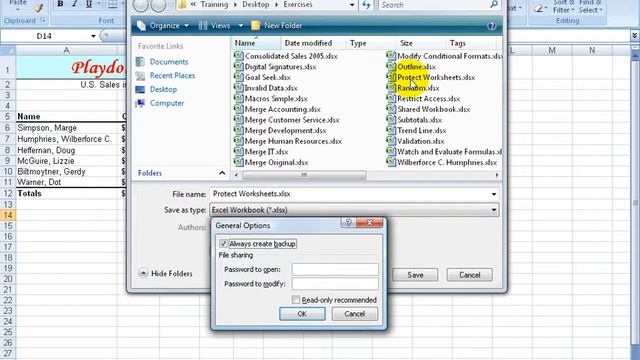640x360 pixels.
Task: Open the Save as type dropdown
Action: coord(354,210)
